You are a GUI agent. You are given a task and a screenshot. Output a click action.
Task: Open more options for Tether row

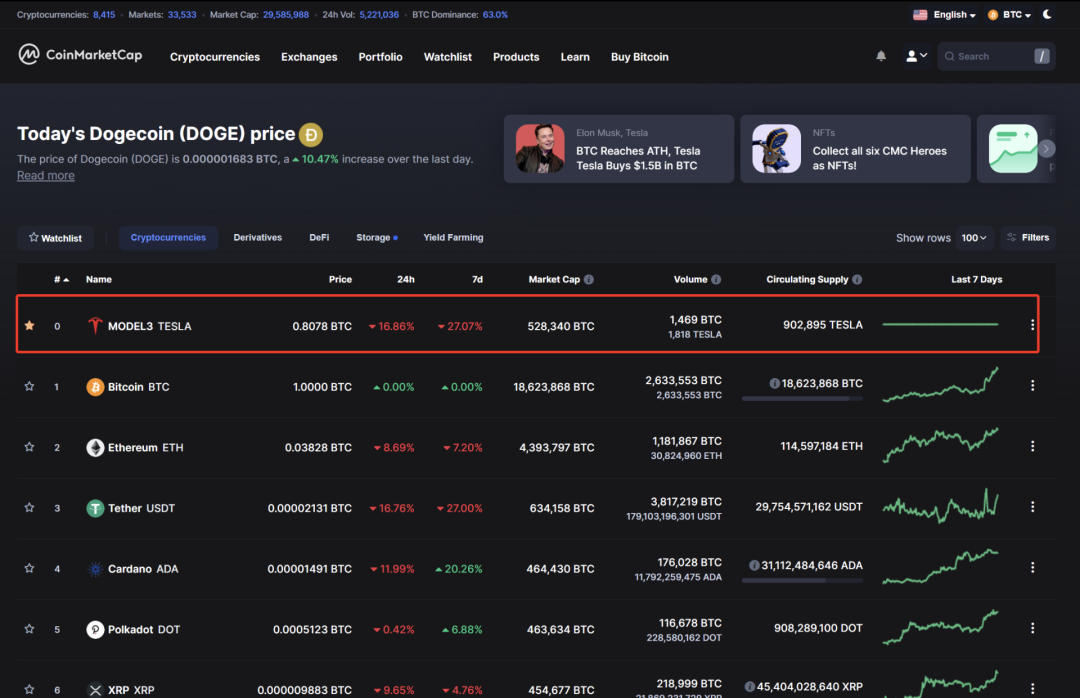click(1032, 506)
